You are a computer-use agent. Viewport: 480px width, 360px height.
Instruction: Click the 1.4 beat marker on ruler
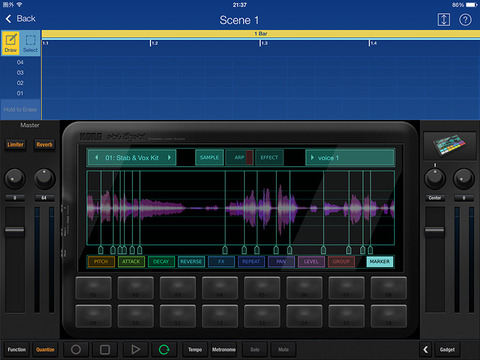pyautogui.click(x=373, y=43)
